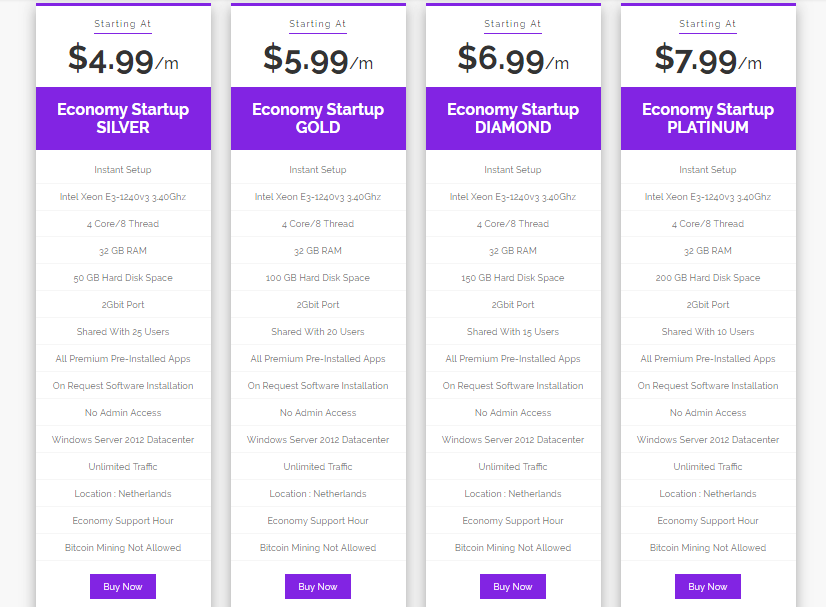This screenshot has height=607, width=826.
Task: Select the Economy Startup SILVER header
Action: coord(123,118)
